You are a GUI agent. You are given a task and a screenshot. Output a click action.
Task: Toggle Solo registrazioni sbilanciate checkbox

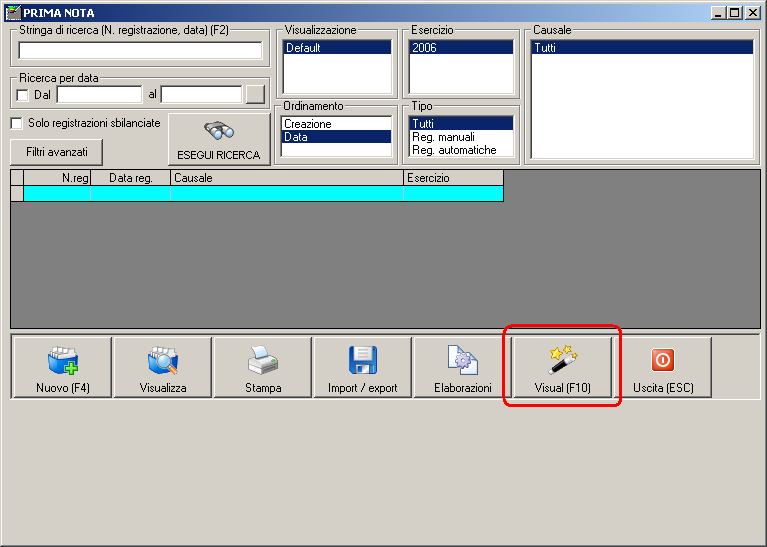click(17, 123)
